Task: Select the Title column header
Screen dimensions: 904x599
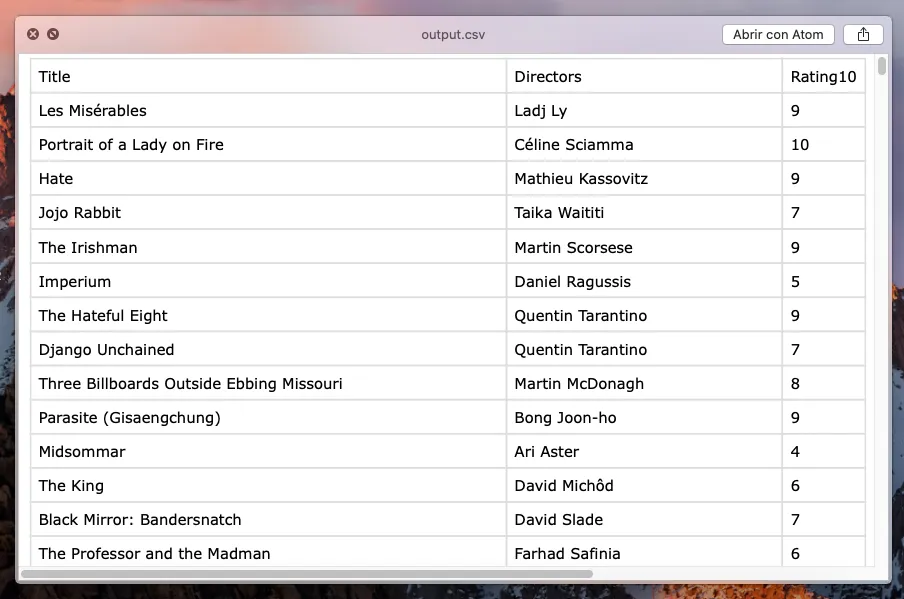Action: [x=269, y=77]
